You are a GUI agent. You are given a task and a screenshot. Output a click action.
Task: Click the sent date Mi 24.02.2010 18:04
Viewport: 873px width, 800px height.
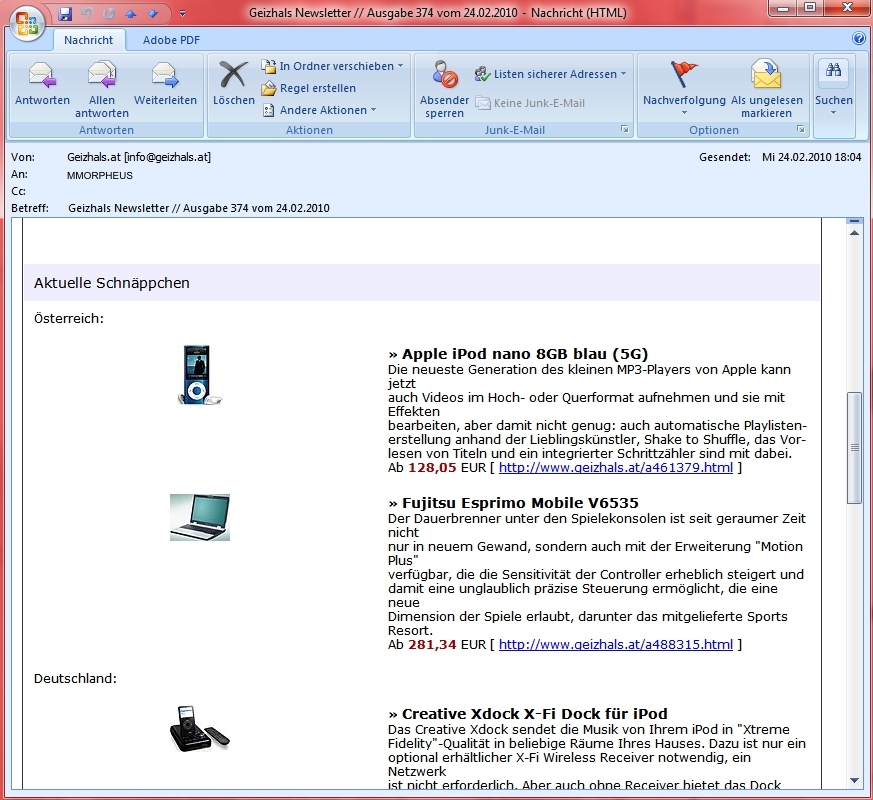point(811,157)
